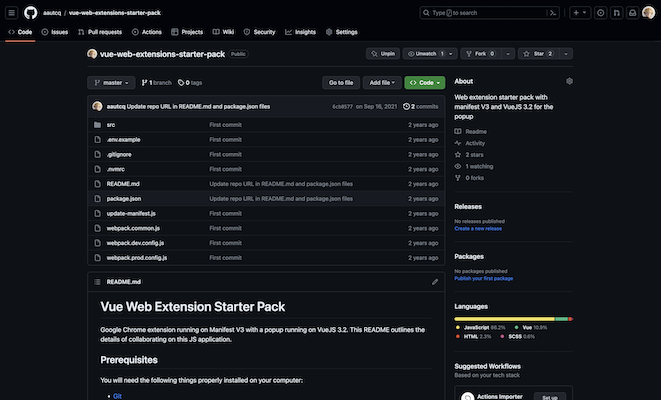Viewport: 661px width, 400px height.
Task: Open the webpack.dev.config.js file
Action: click(135, 243)
